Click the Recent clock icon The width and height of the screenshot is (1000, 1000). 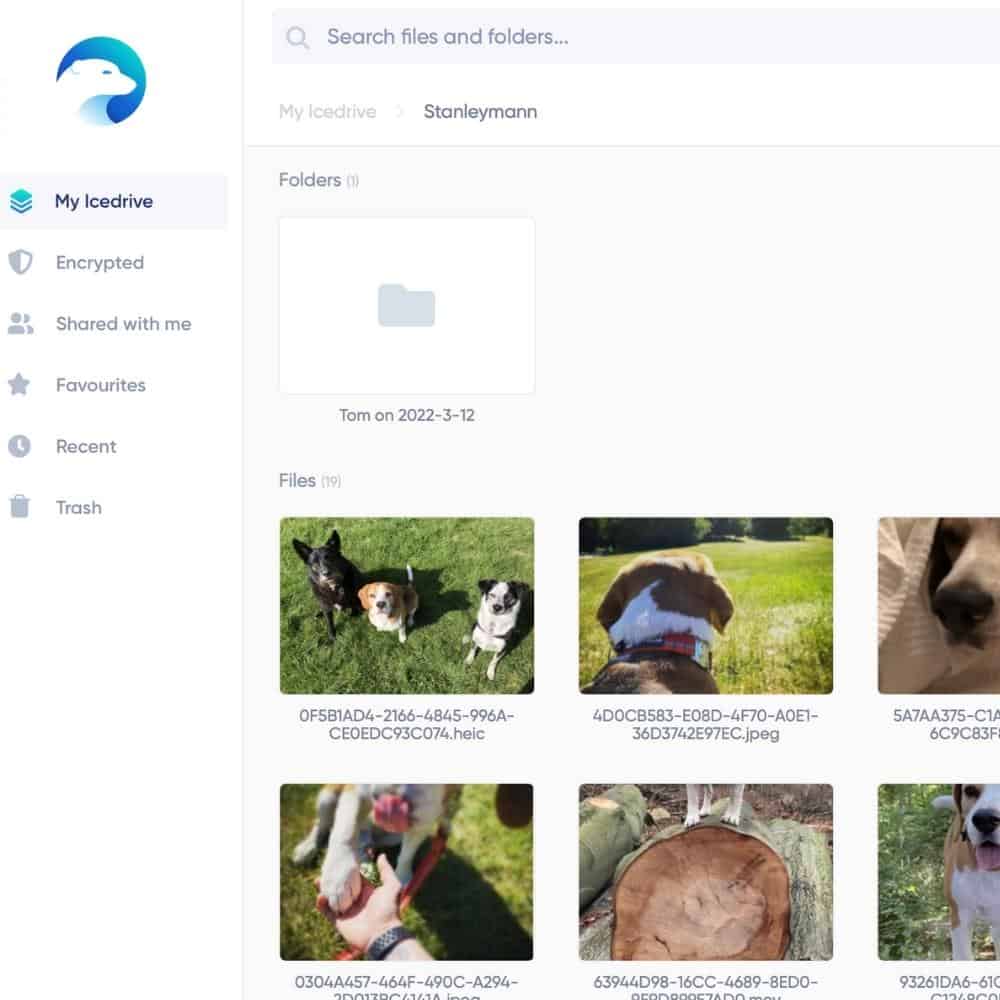[19, 446]
